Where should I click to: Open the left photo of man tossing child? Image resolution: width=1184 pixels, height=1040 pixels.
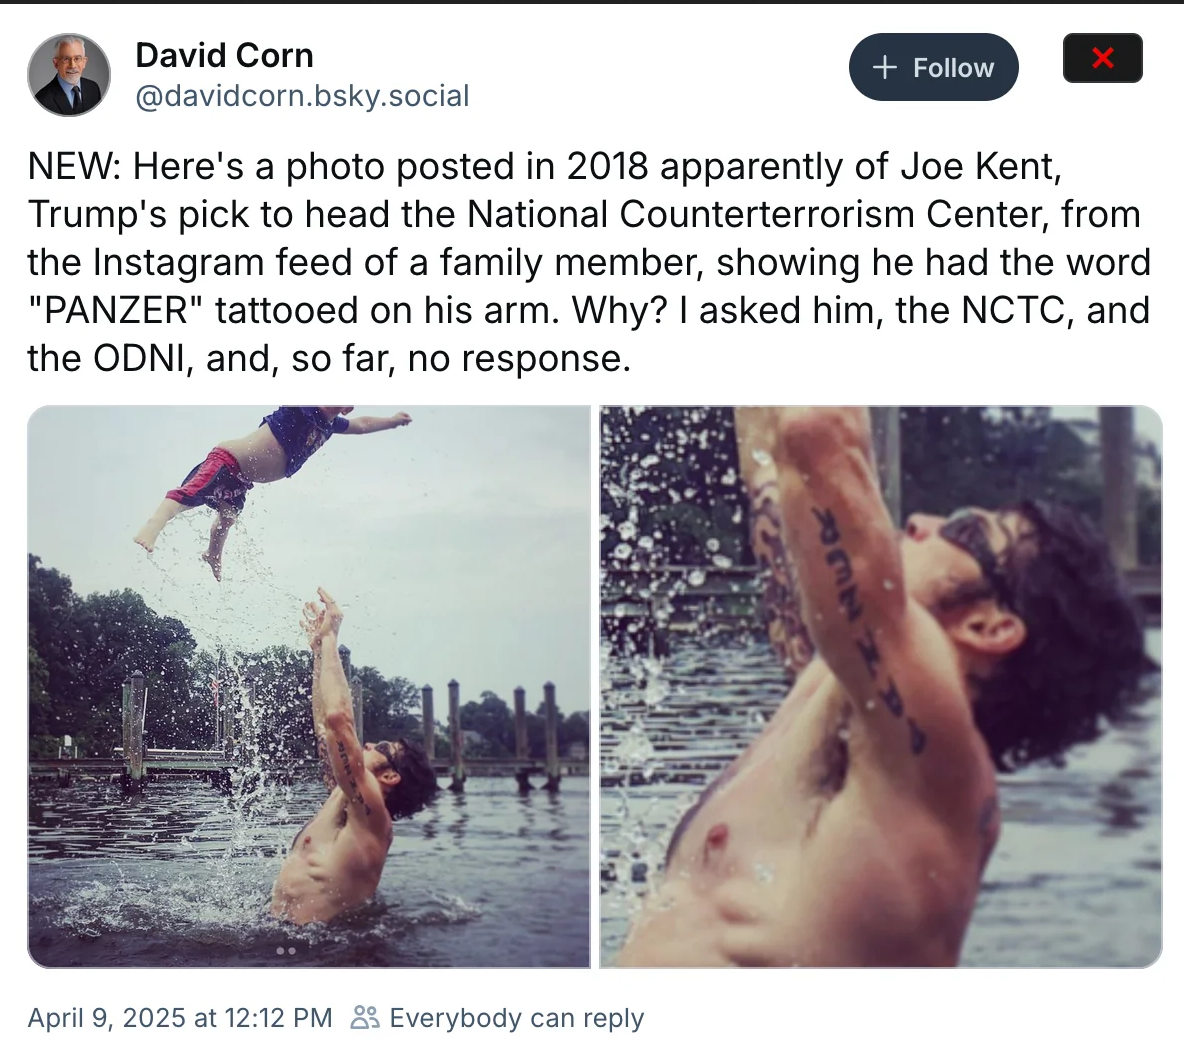pos(309,687)
